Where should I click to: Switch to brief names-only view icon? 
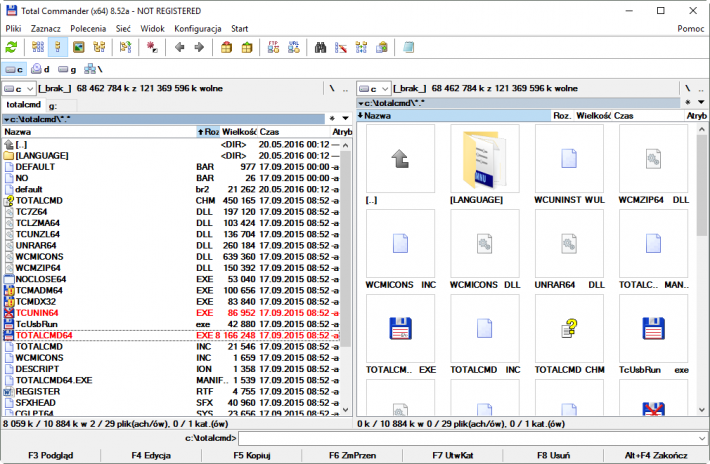coord(38,47)
